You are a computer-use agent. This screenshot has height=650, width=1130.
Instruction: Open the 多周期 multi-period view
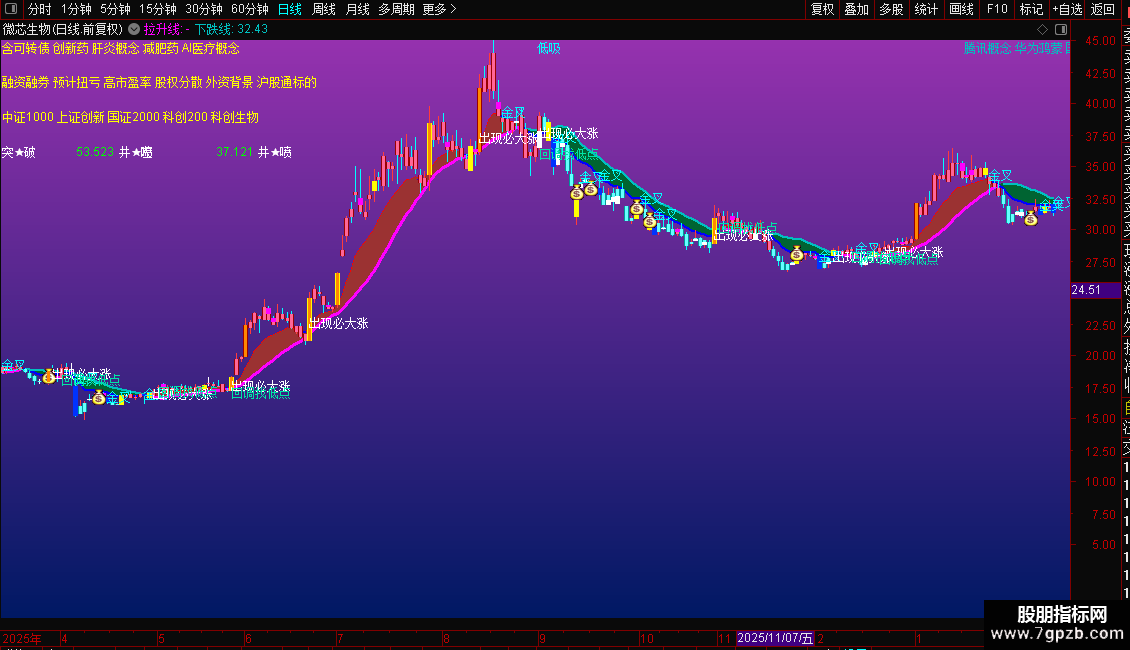click(396, 9)
